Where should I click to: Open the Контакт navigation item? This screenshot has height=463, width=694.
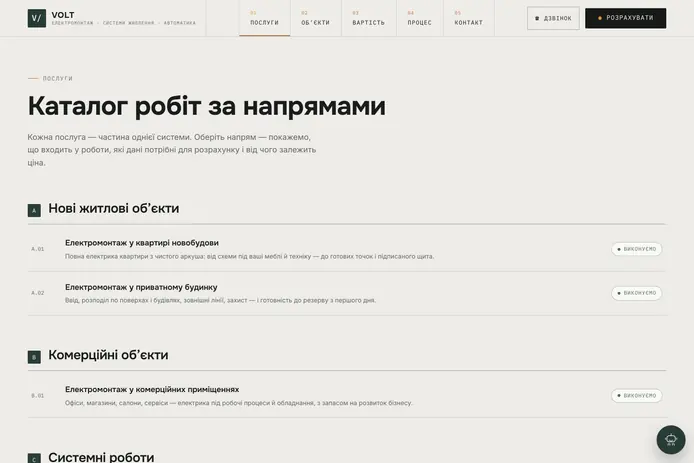click(x=469, y=18)
